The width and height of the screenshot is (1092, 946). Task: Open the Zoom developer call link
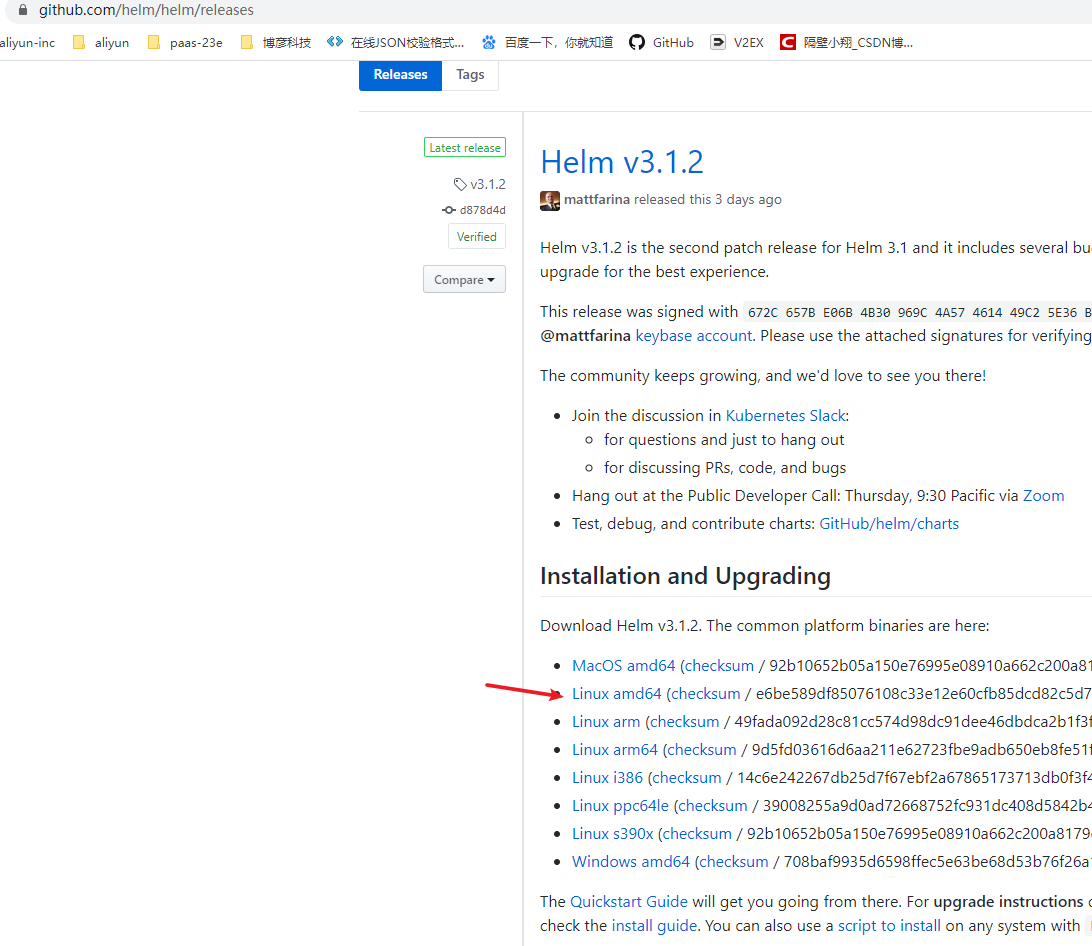point(1043,496)
